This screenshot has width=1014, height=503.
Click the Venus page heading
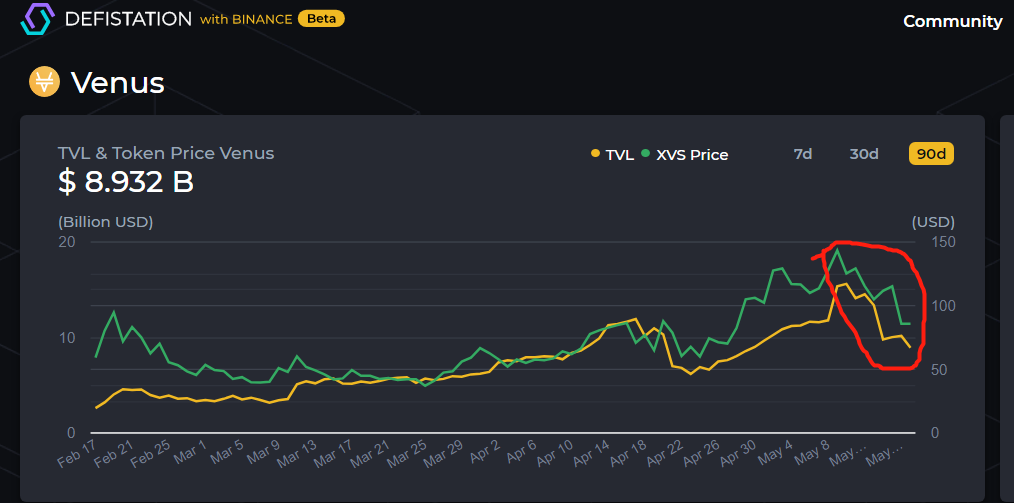click(117, 82)
